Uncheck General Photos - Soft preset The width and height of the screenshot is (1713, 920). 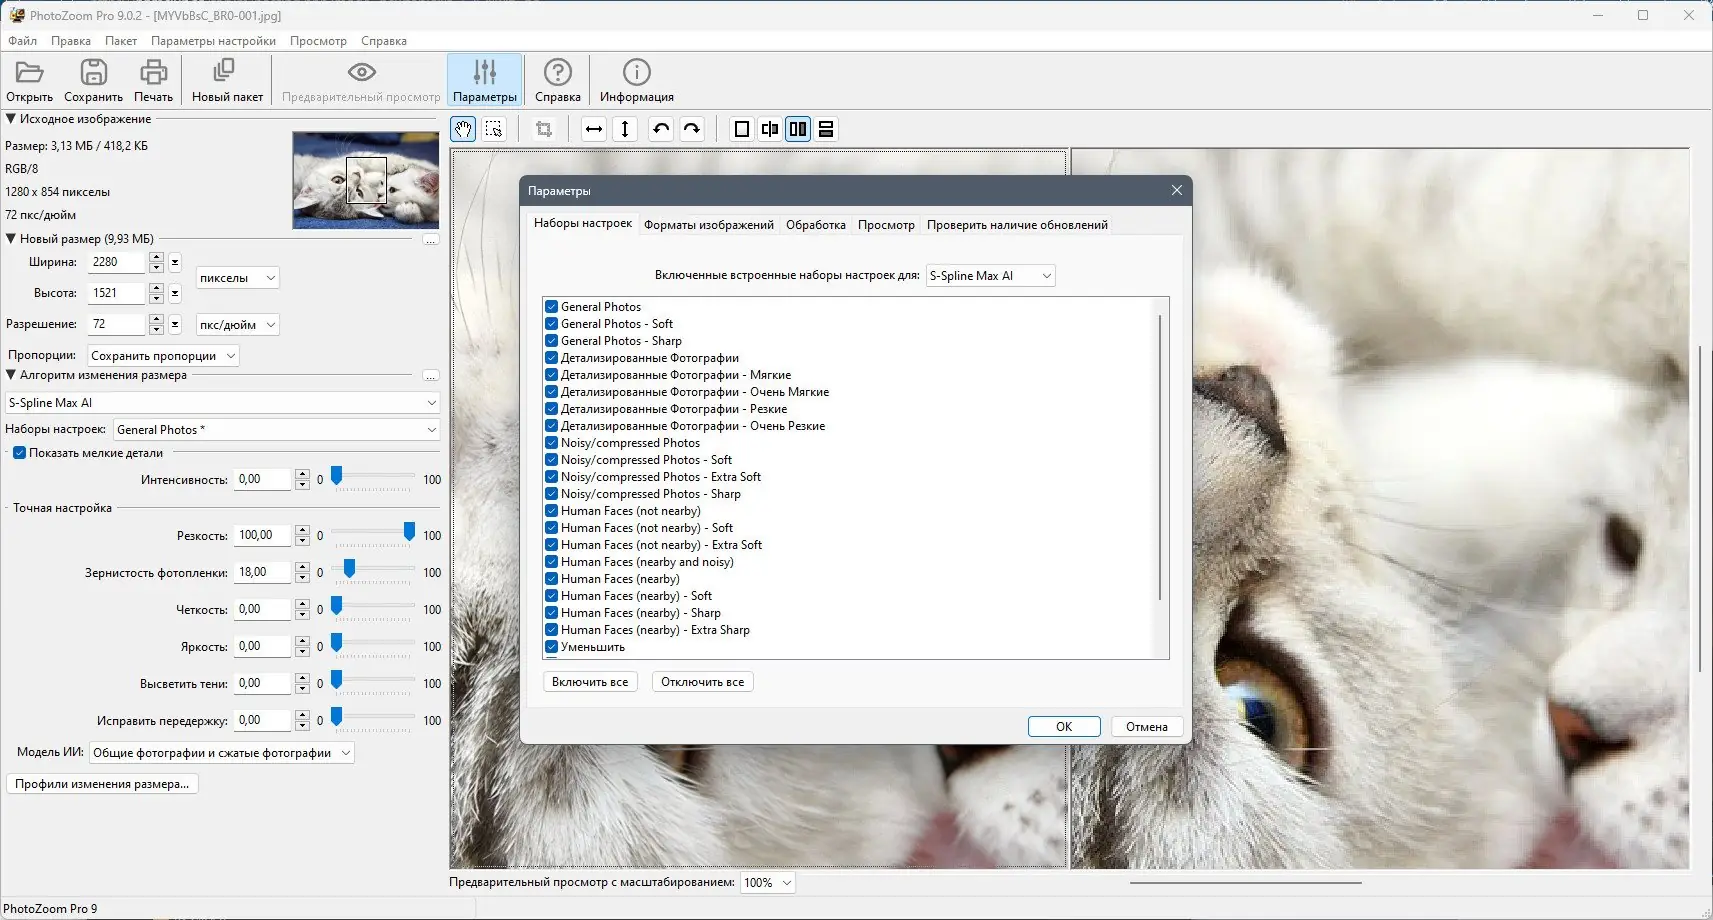coord(551,324)
